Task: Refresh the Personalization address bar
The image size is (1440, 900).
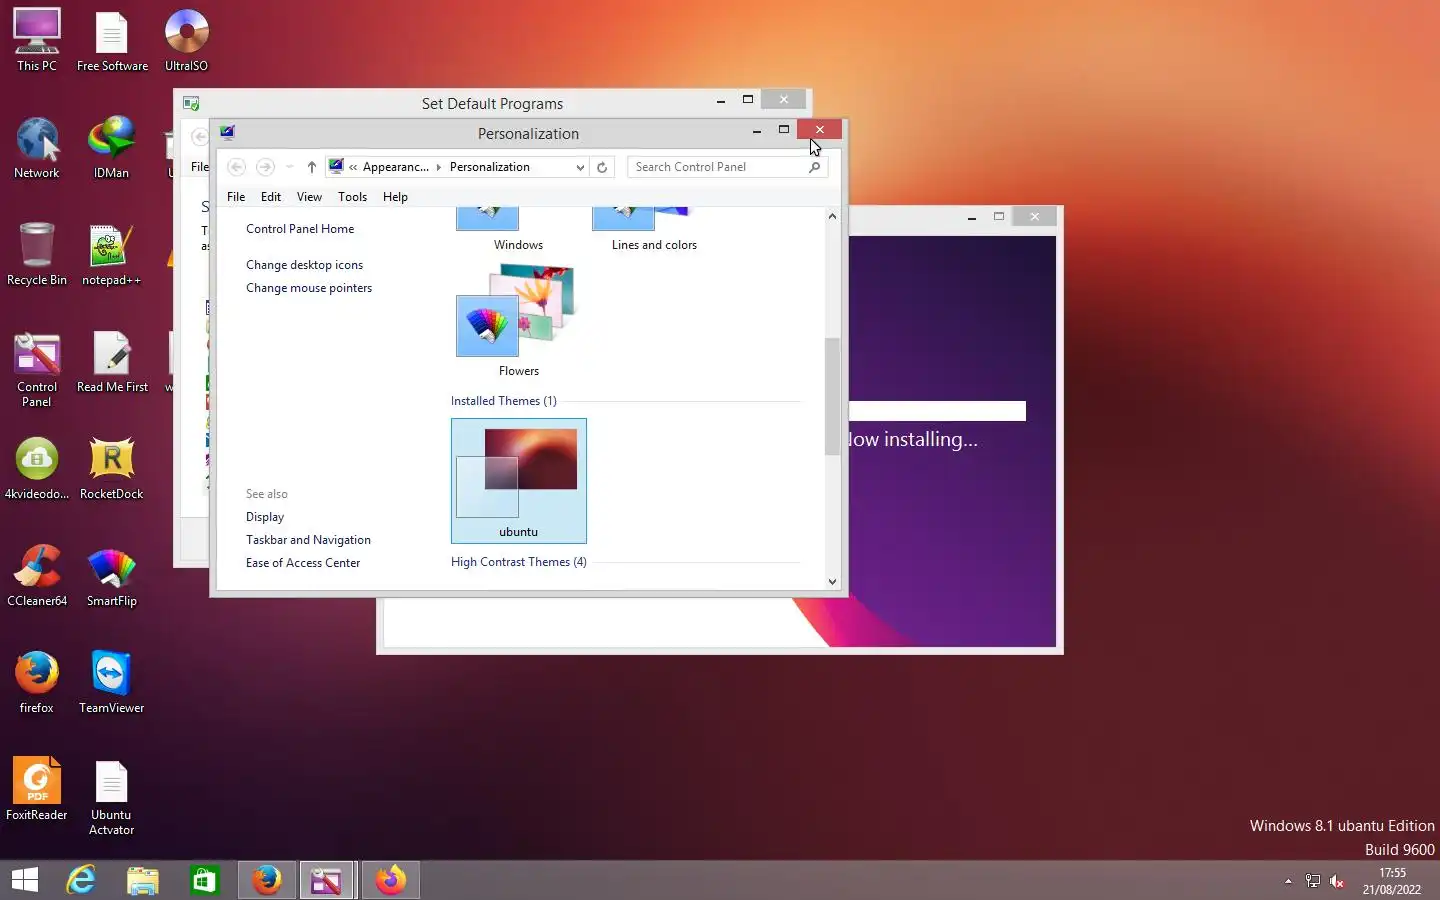Action: [x=602, y=167]
